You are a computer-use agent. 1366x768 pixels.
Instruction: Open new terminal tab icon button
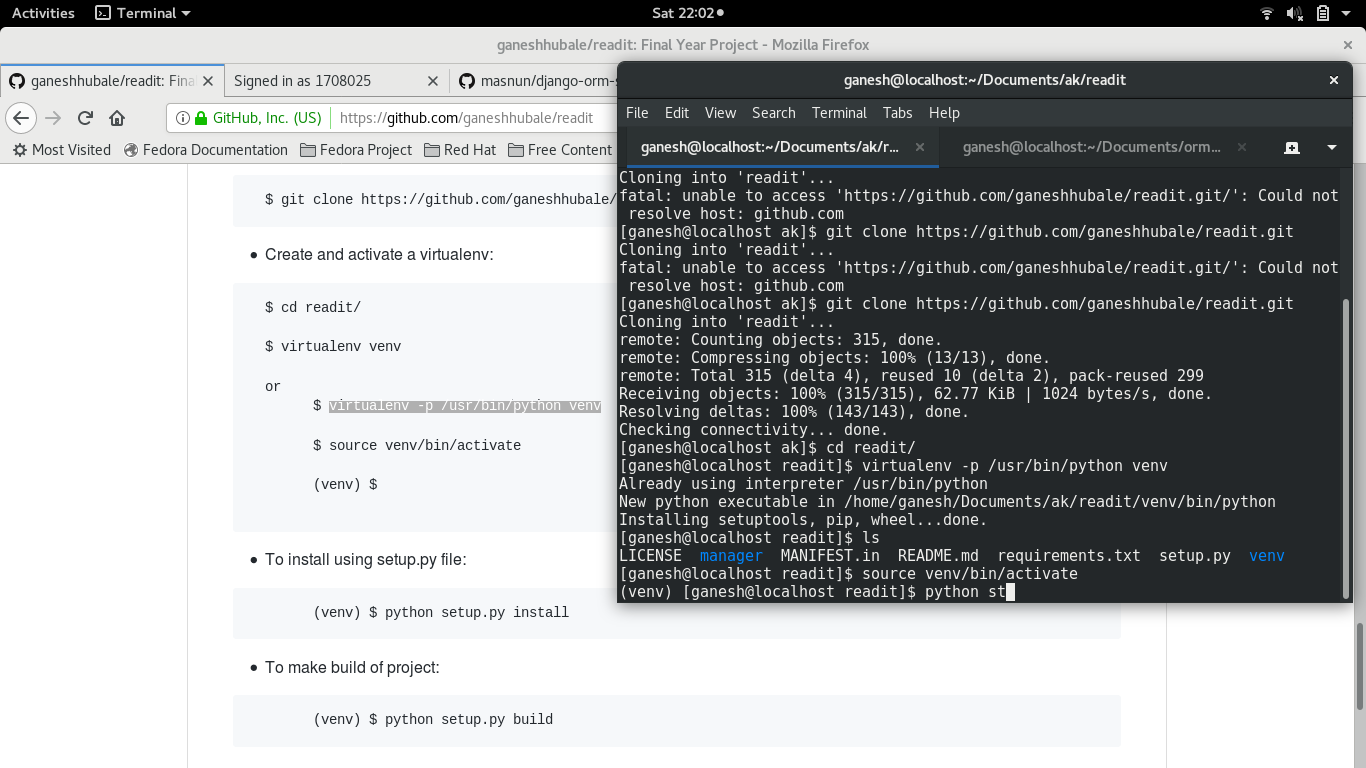tap(1292, 147)
